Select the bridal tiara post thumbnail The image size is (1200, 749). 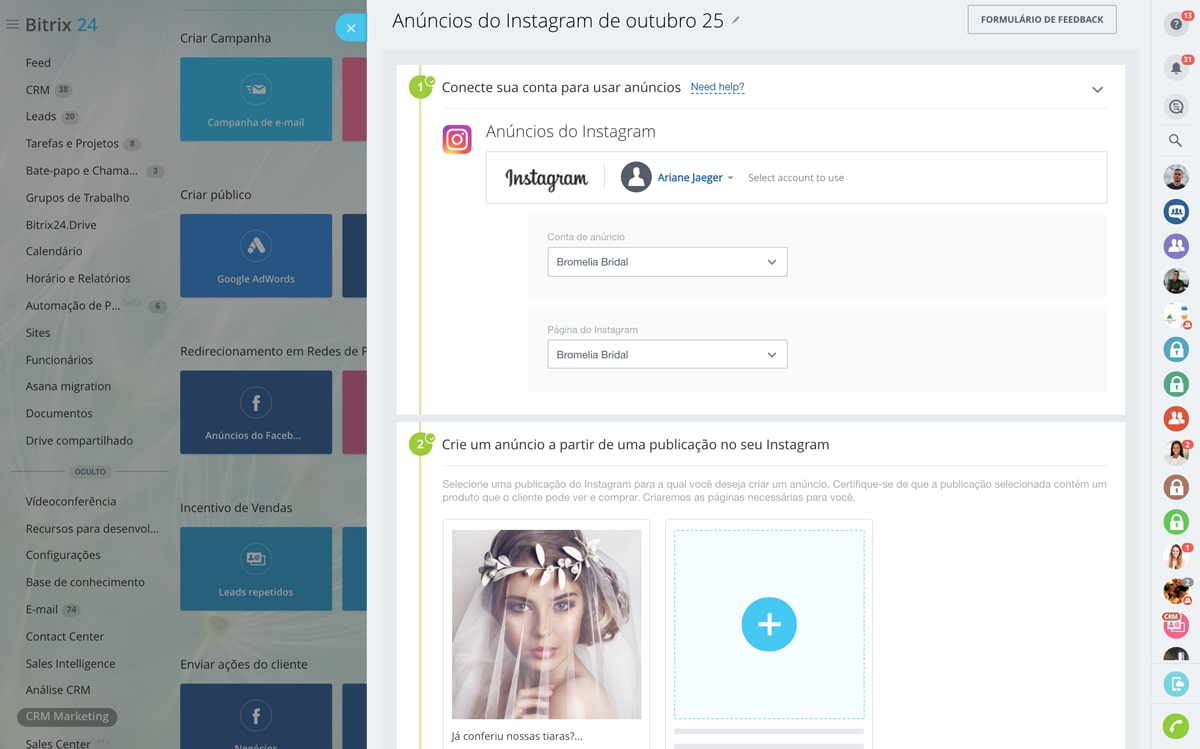(x=546, y=624)
